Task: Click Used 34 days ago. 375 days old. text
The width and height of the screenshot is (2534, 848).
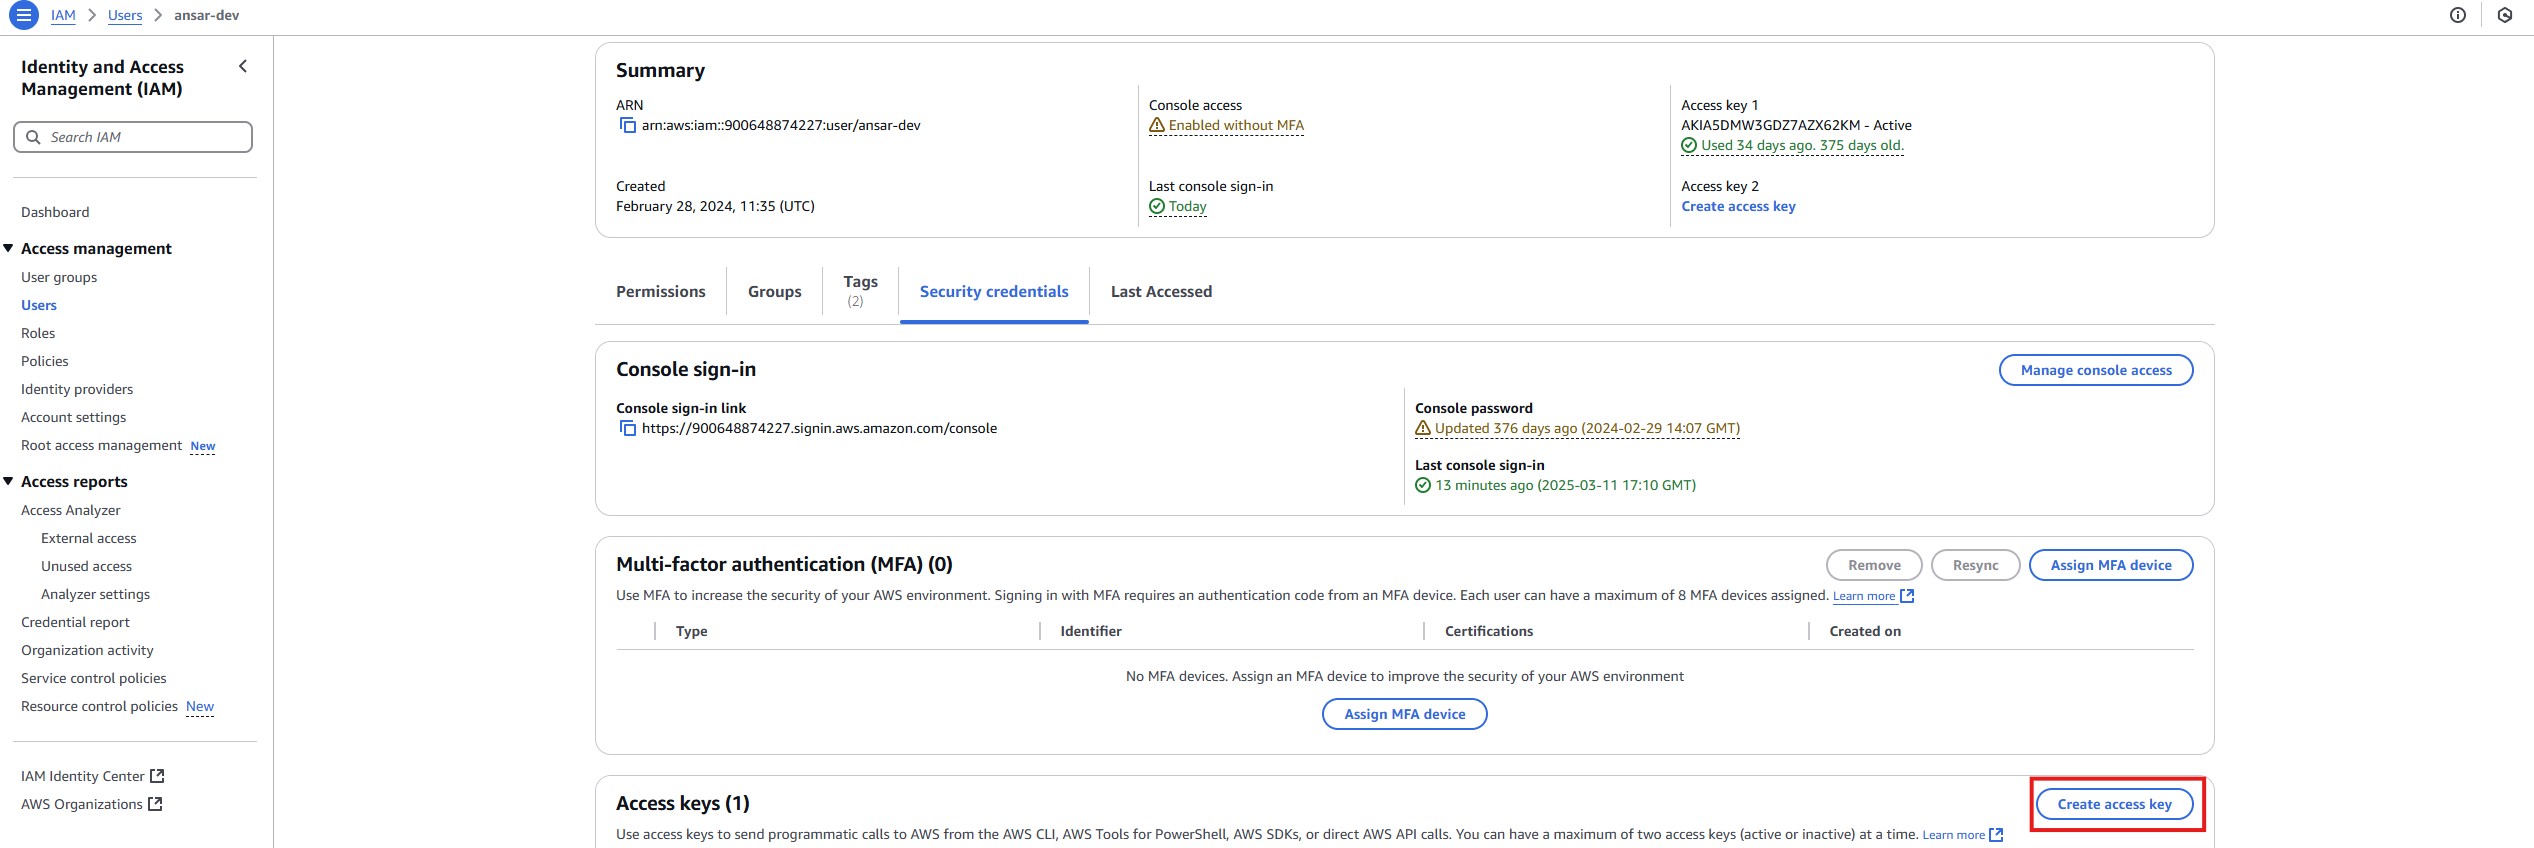Action: pyautogui.click(x=1802, y=145)
